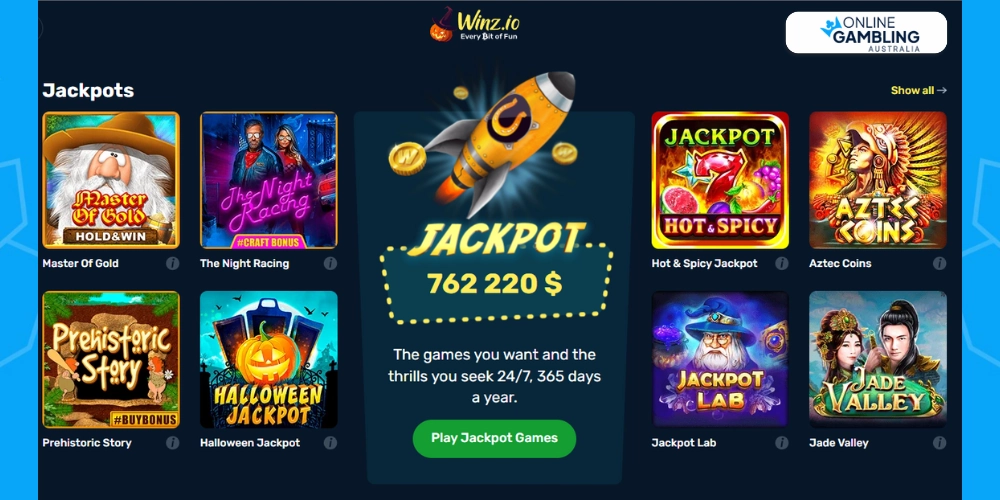Click the Online Gambling Australia badge
Screen dimensions: 1000x500
tap(866, 33)
